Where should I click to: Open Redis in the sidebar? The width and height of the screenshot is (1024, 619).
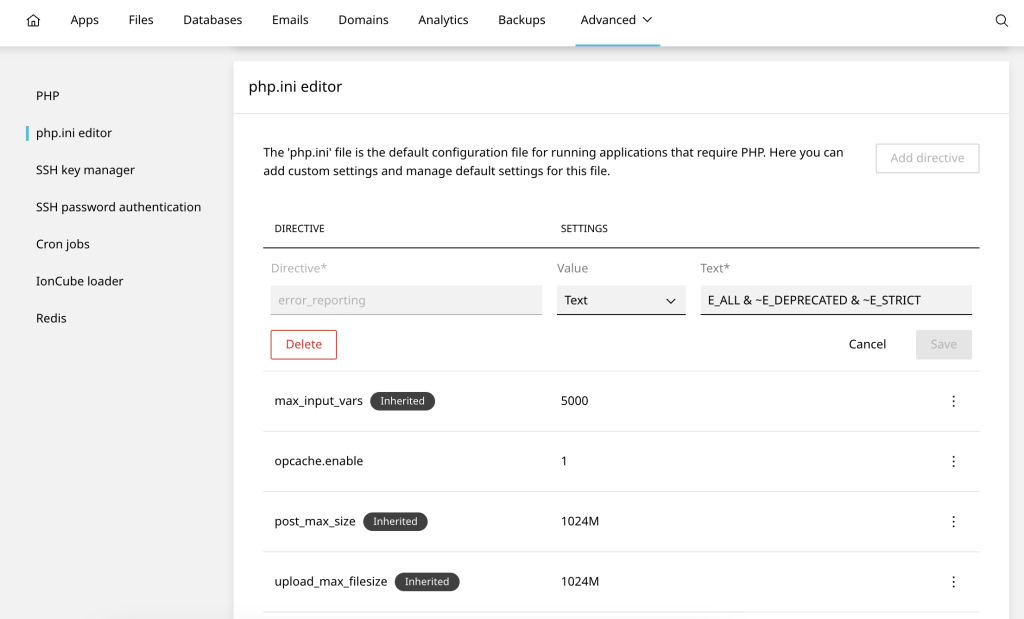coord(51,319)
